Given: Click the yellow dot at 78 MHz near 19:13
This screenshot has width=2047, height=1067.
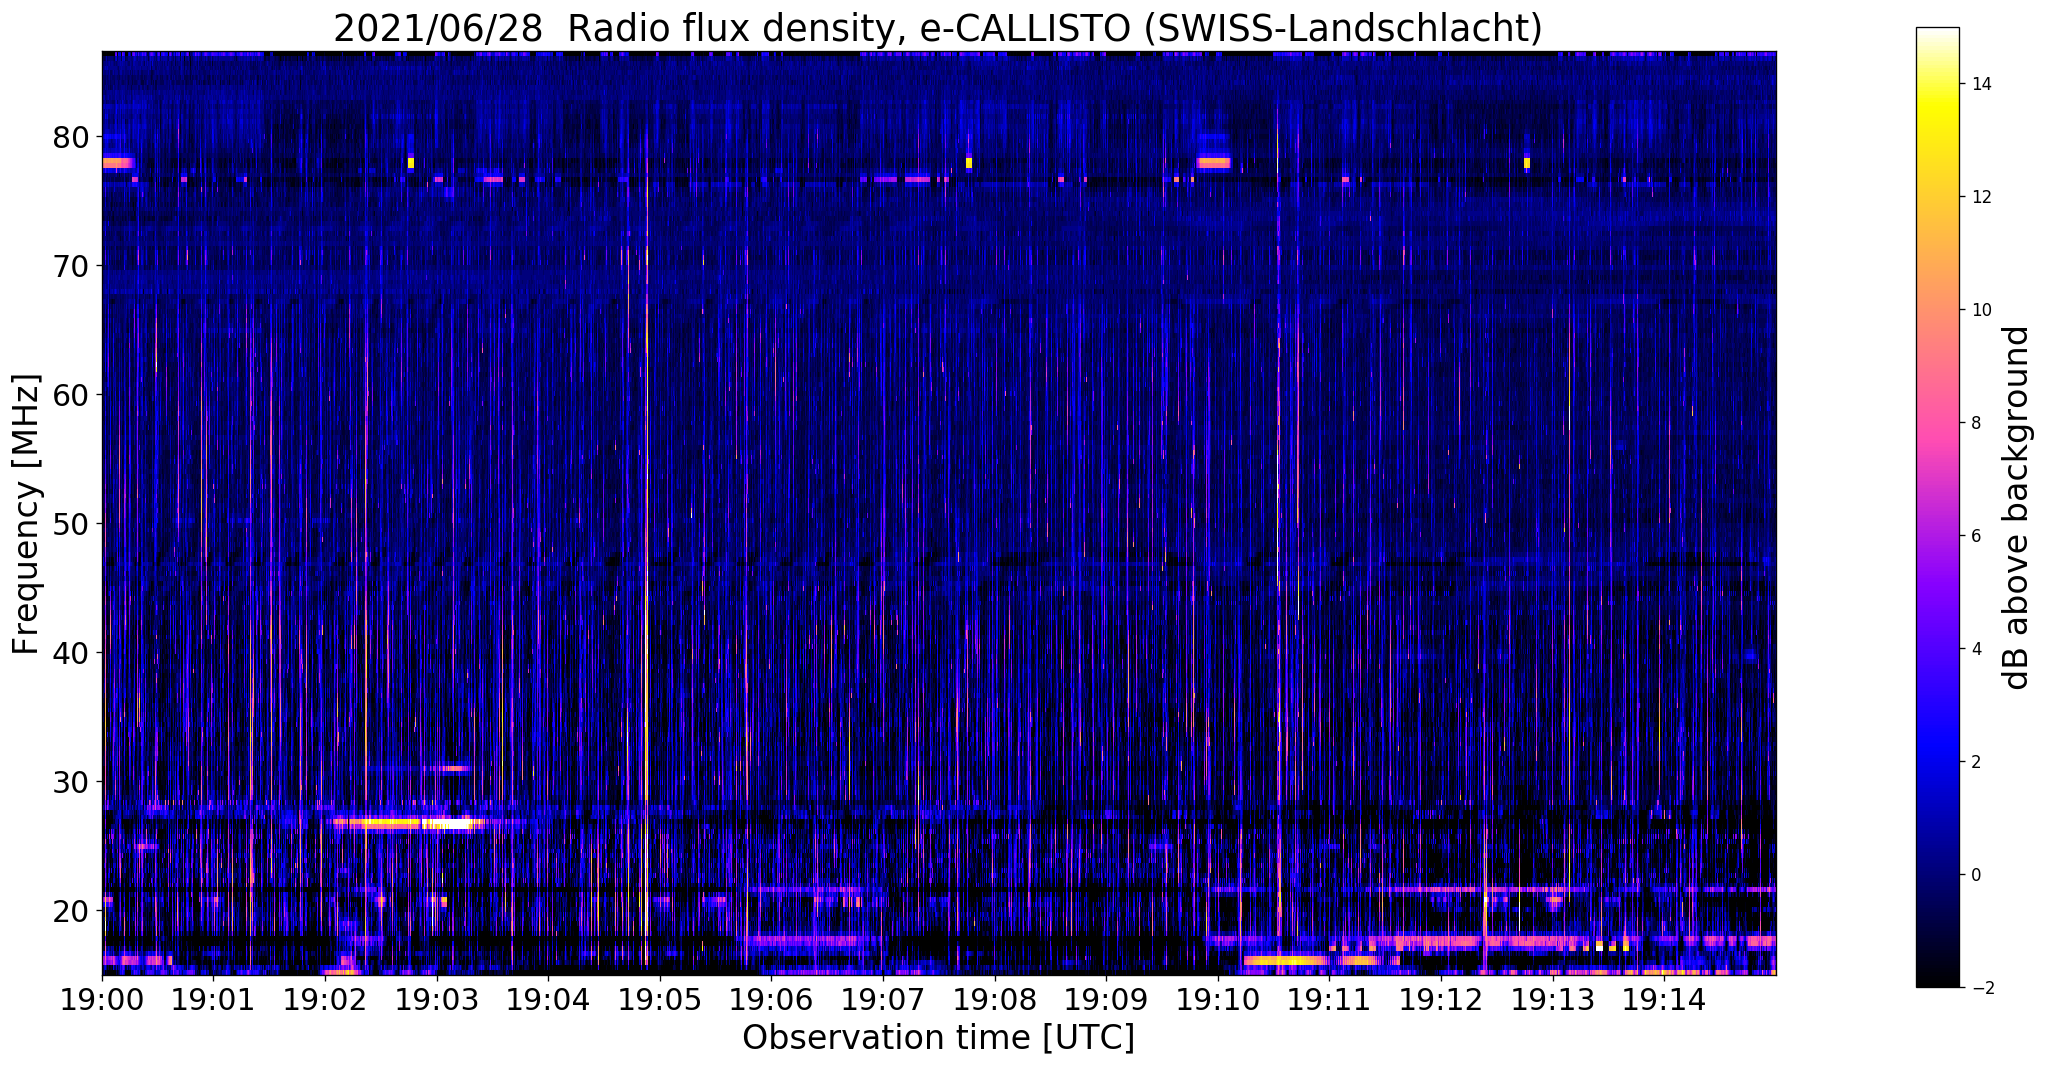Looking at the screenshot, I should pos(1527,162).
